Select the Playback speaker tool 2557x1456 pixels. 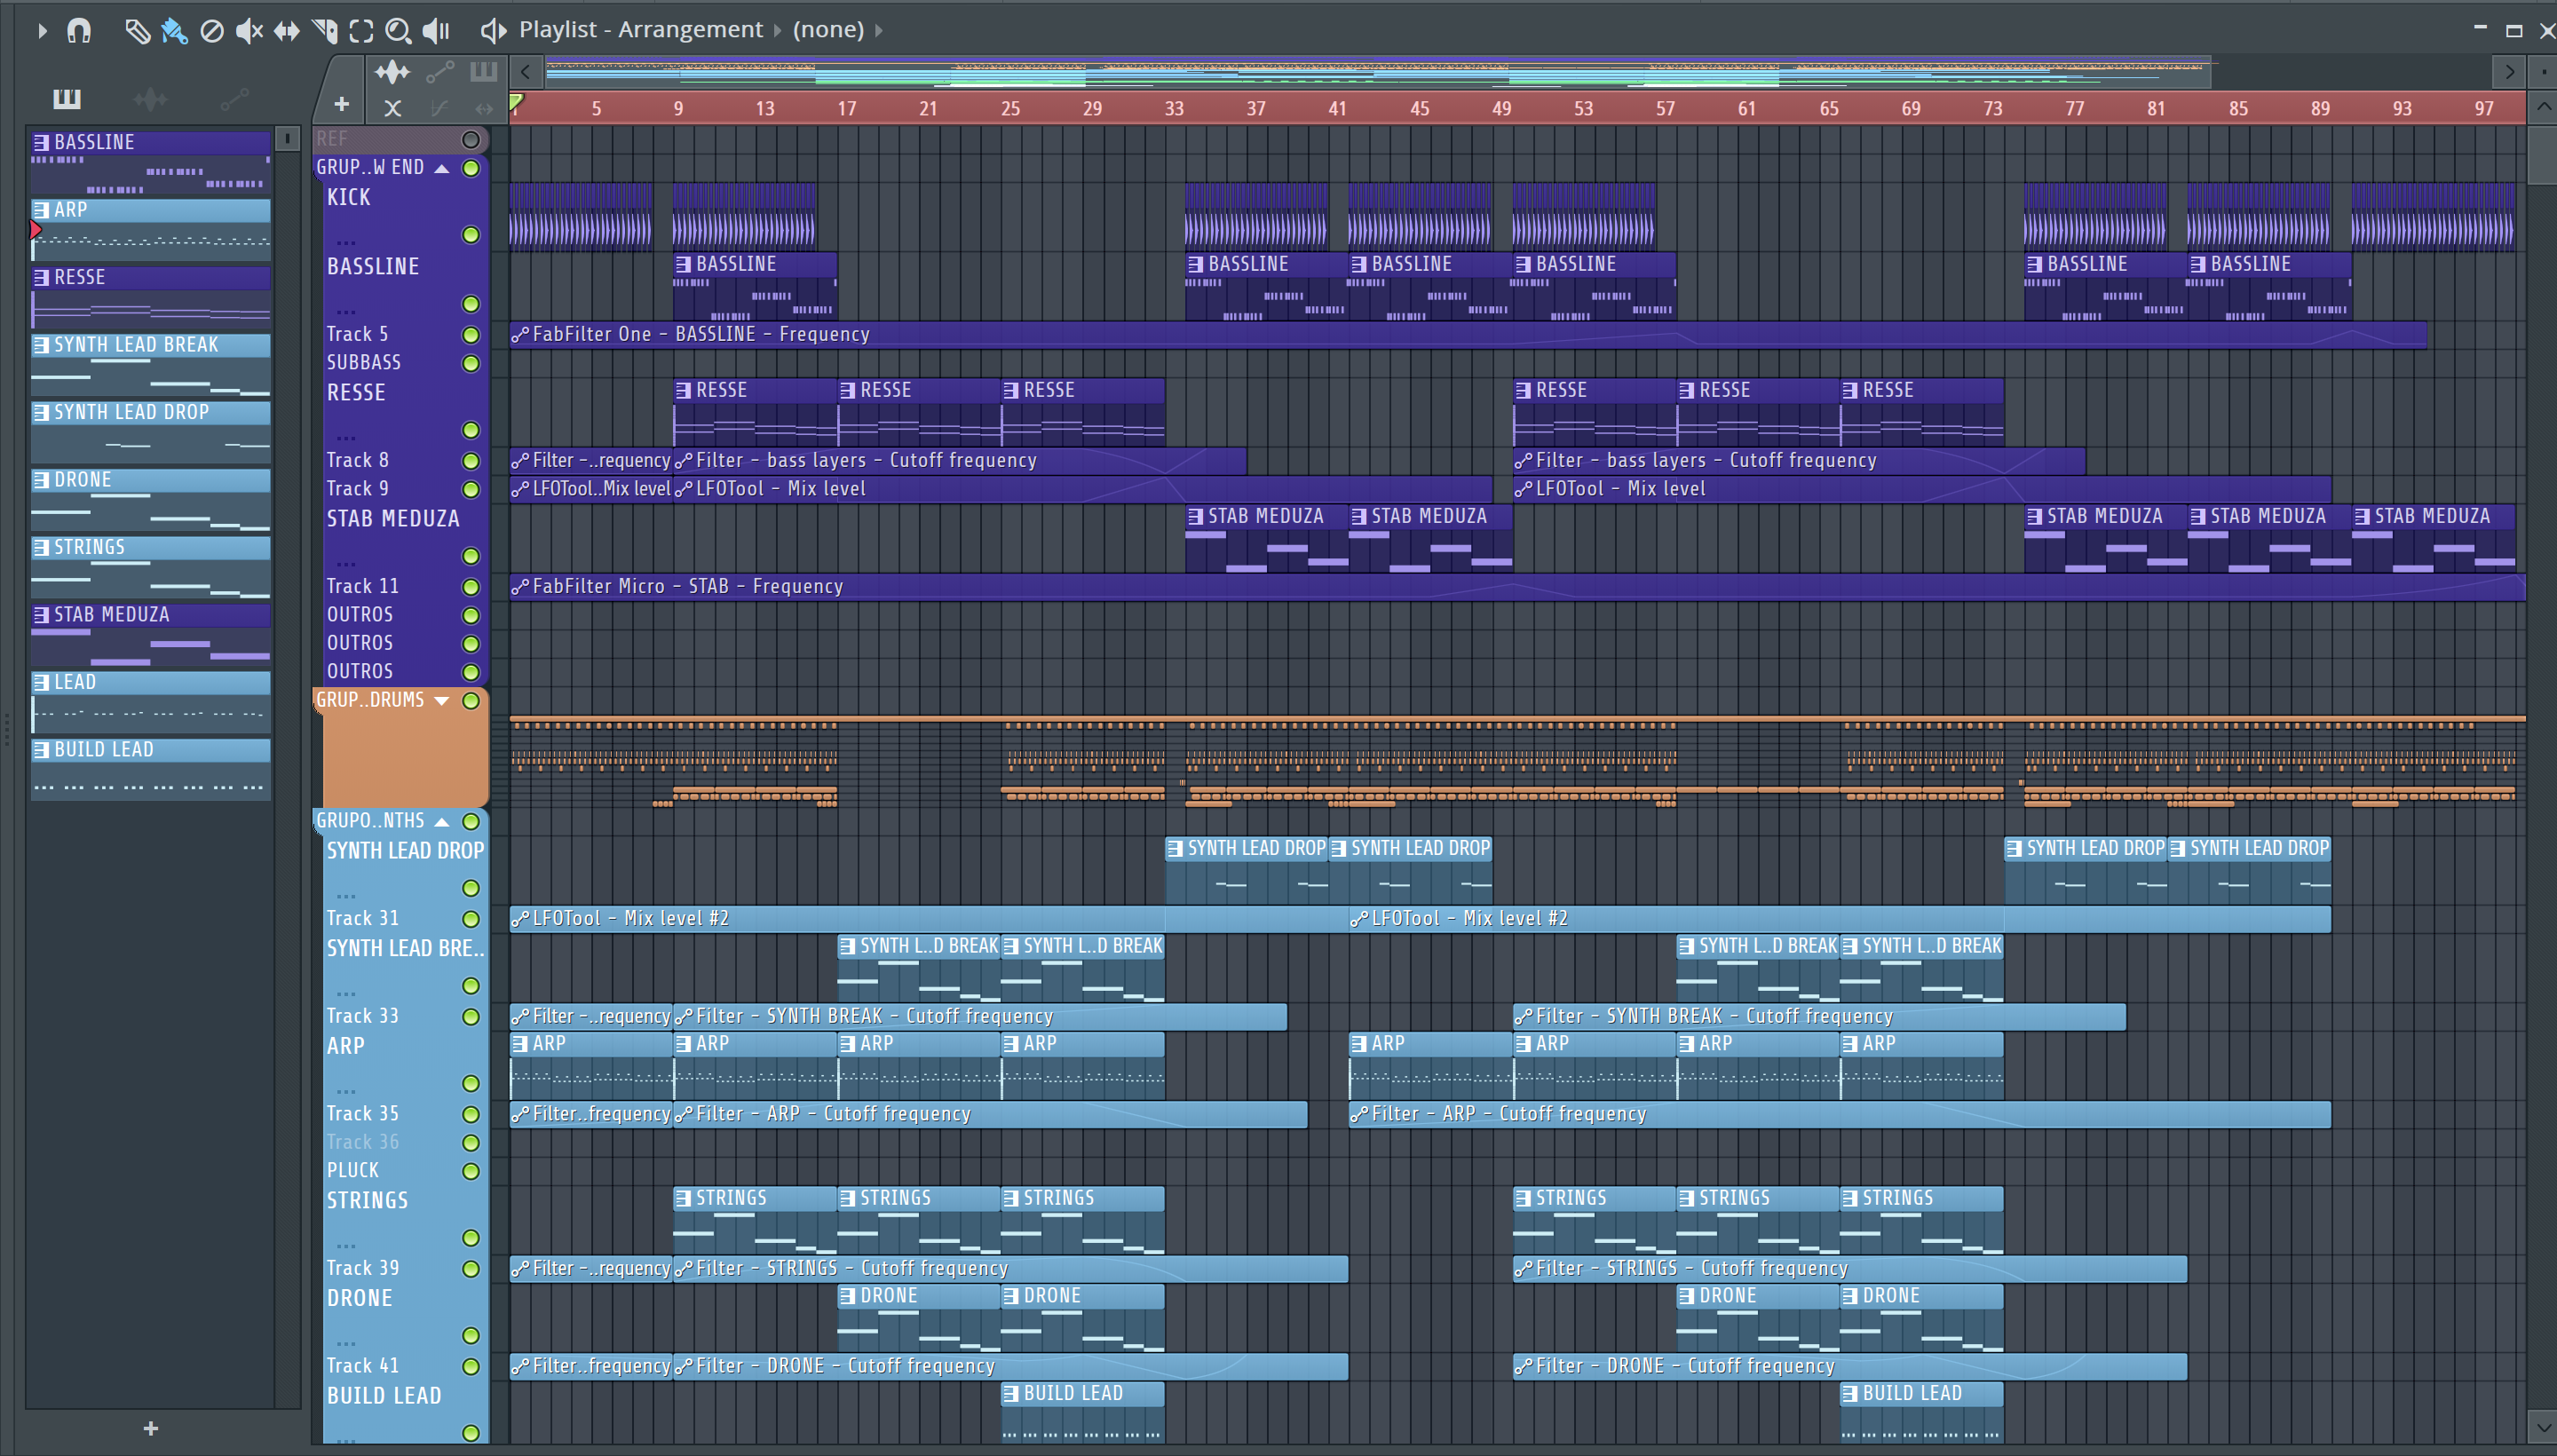point(436,31)
